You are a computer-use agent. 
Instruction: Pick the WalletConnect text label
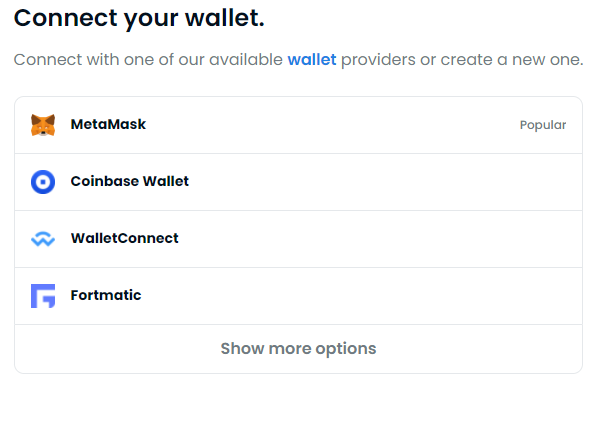click(x=125, y=238)
